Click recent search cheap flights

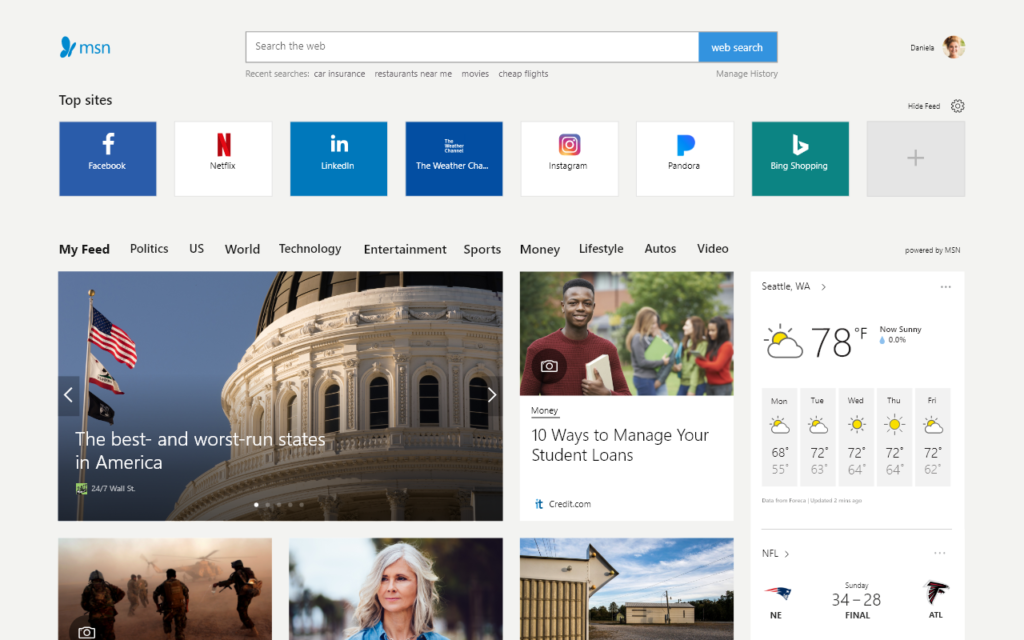[523, 74]
